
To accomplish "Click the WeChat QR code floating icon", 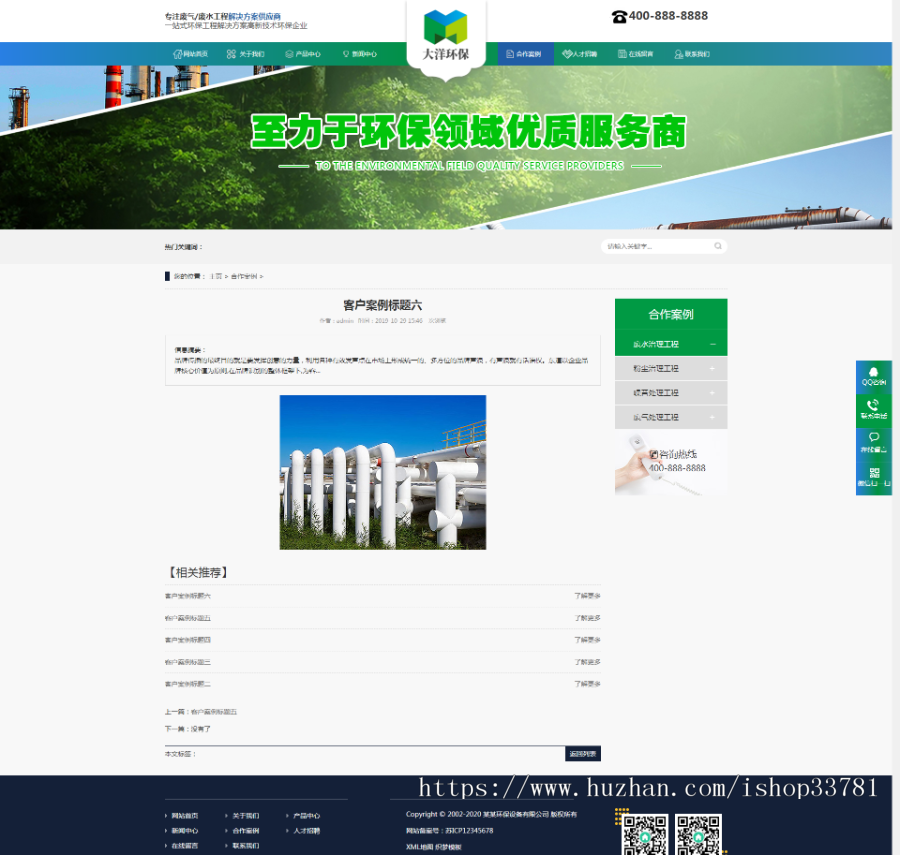I will click(x=873, y=476).
